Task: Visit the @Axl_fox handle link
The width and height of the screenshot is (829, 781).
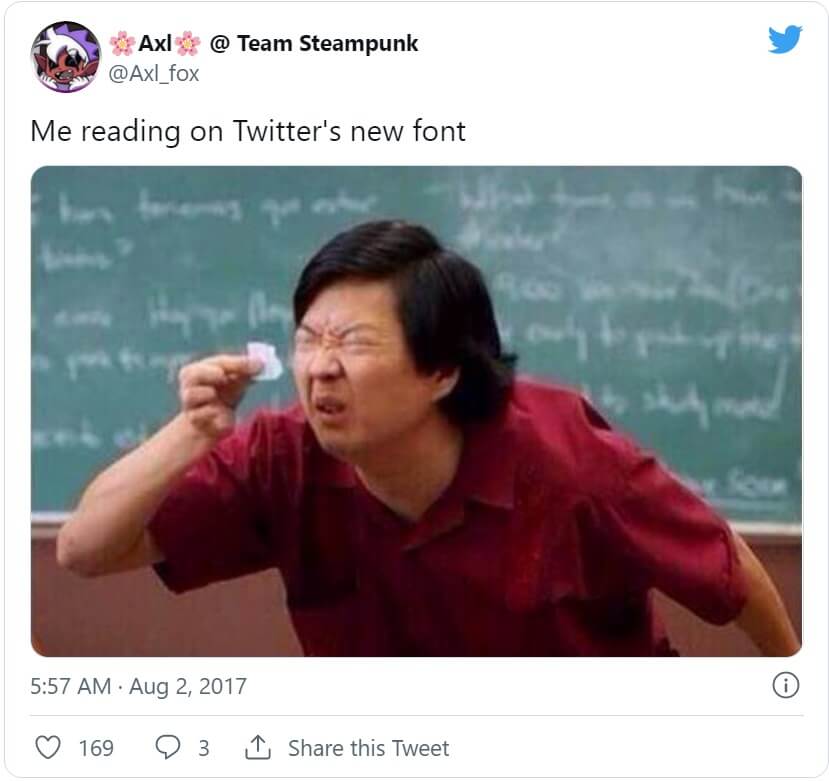Action: tap(153, 73)
